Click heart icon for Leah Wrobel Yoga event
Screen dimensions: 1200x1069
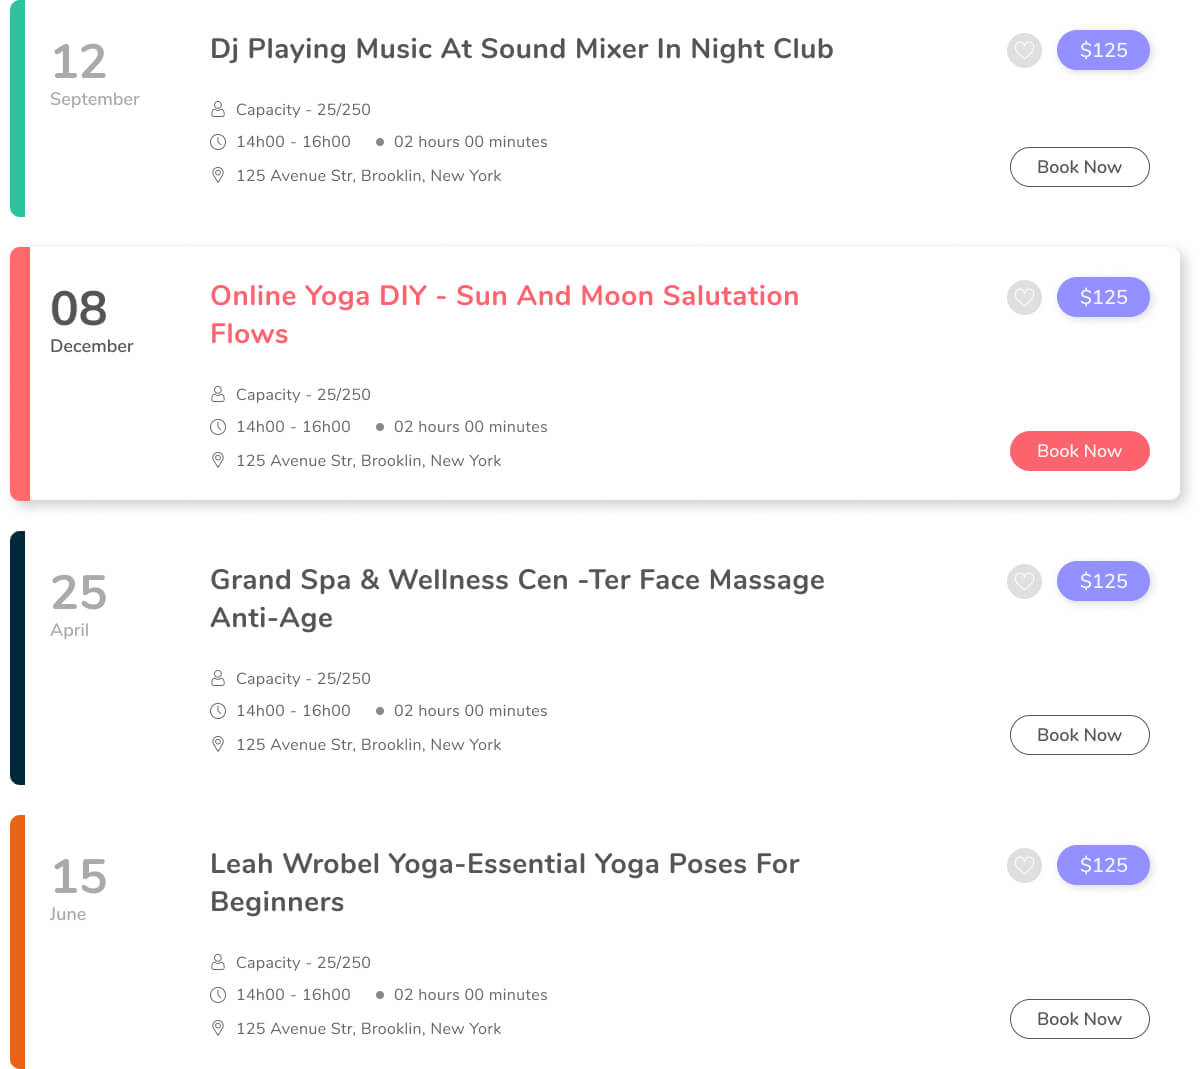[x=1024, y=865]
